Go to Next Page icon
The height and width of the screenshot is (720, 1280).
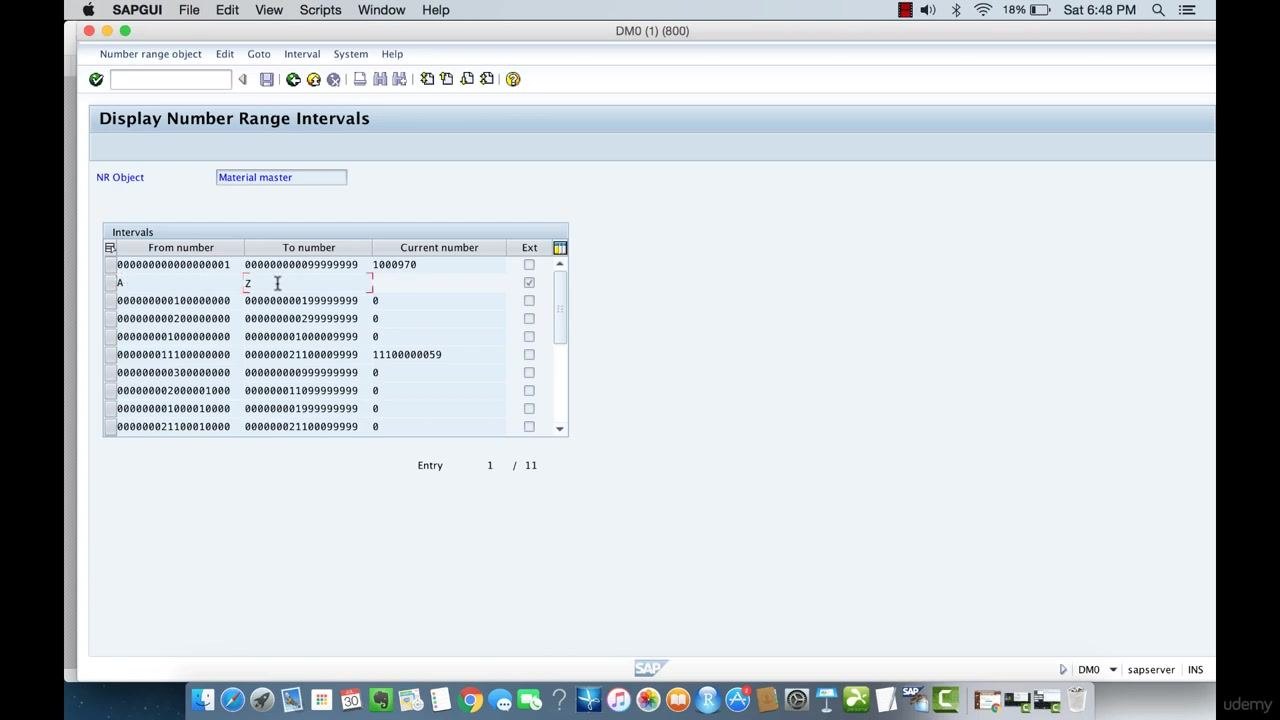click(467, 79)
